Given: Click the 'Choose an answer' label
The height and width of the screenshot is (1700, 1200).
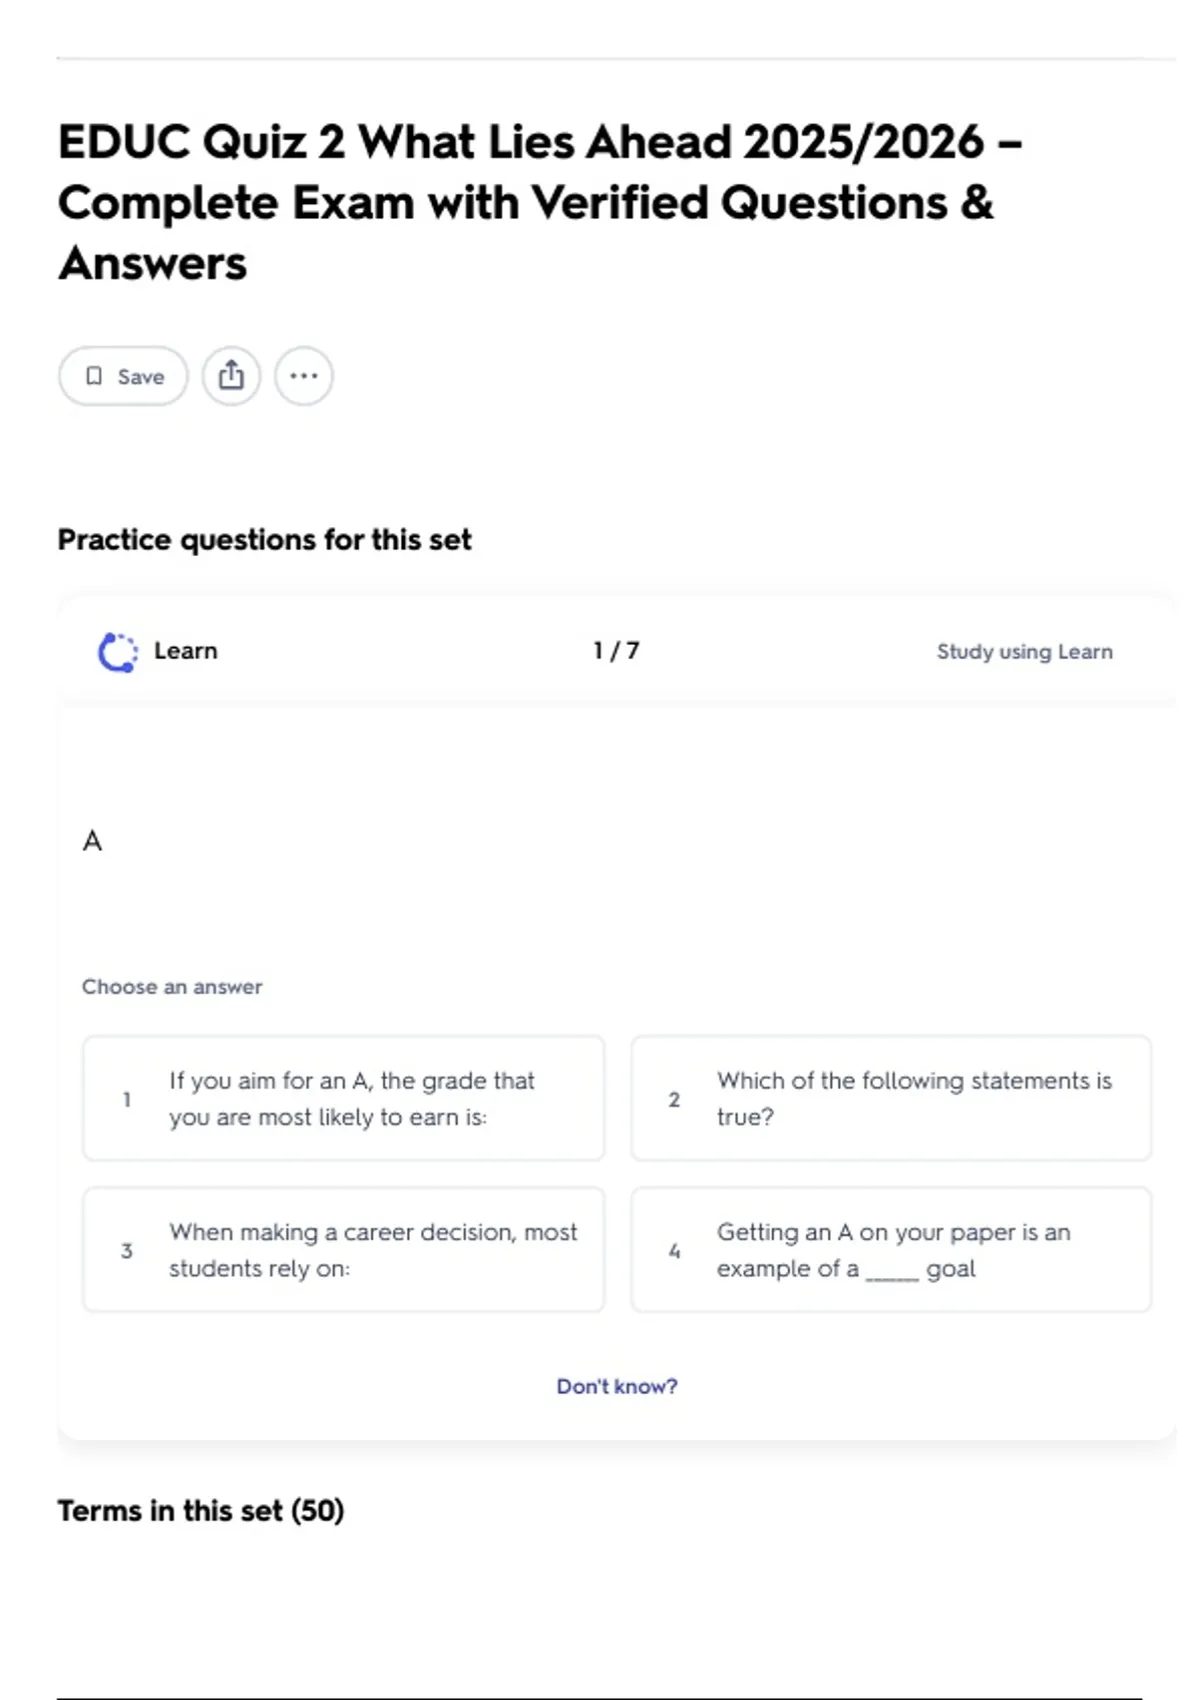Looking at the screenshot, I should tap(172, 987).
